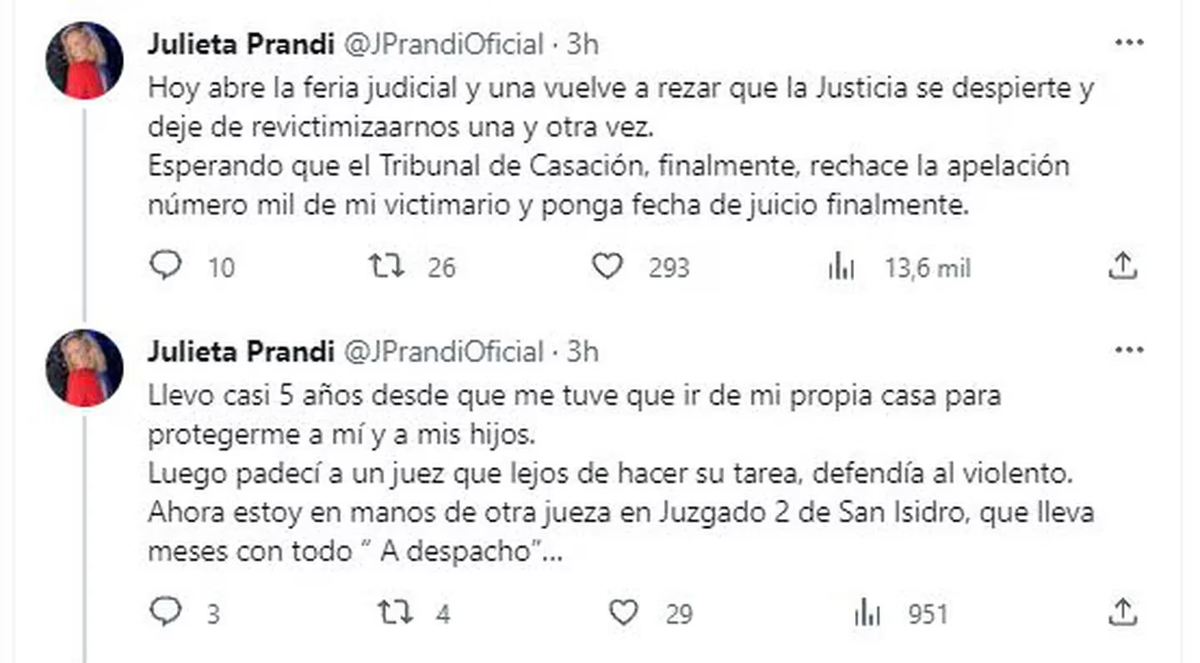Share the first tweet via the share icon
This screenshot has height=663, width=1200.
click(x=1122, y=266)
